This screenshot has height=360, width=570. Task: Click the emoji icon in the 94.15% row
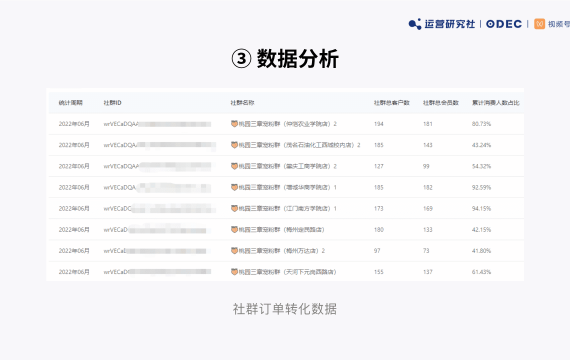tap(234, 208)
